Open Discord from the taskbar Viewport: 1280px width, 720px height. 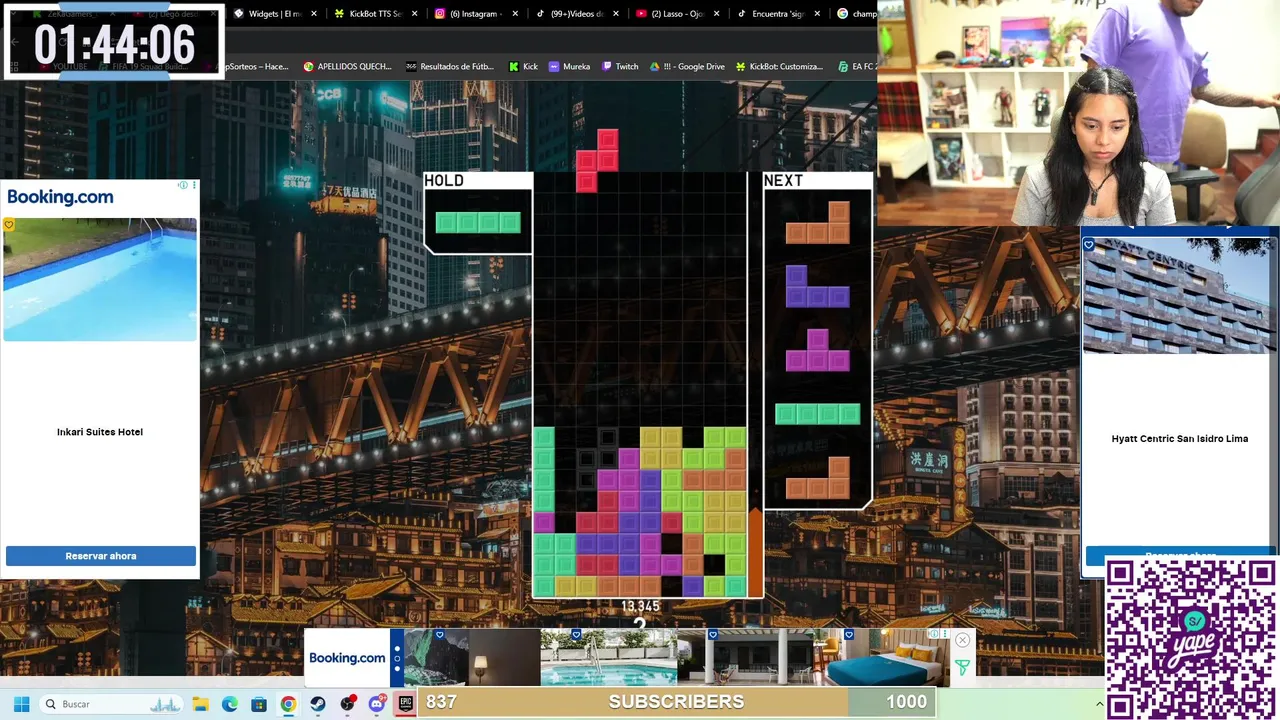377,704
